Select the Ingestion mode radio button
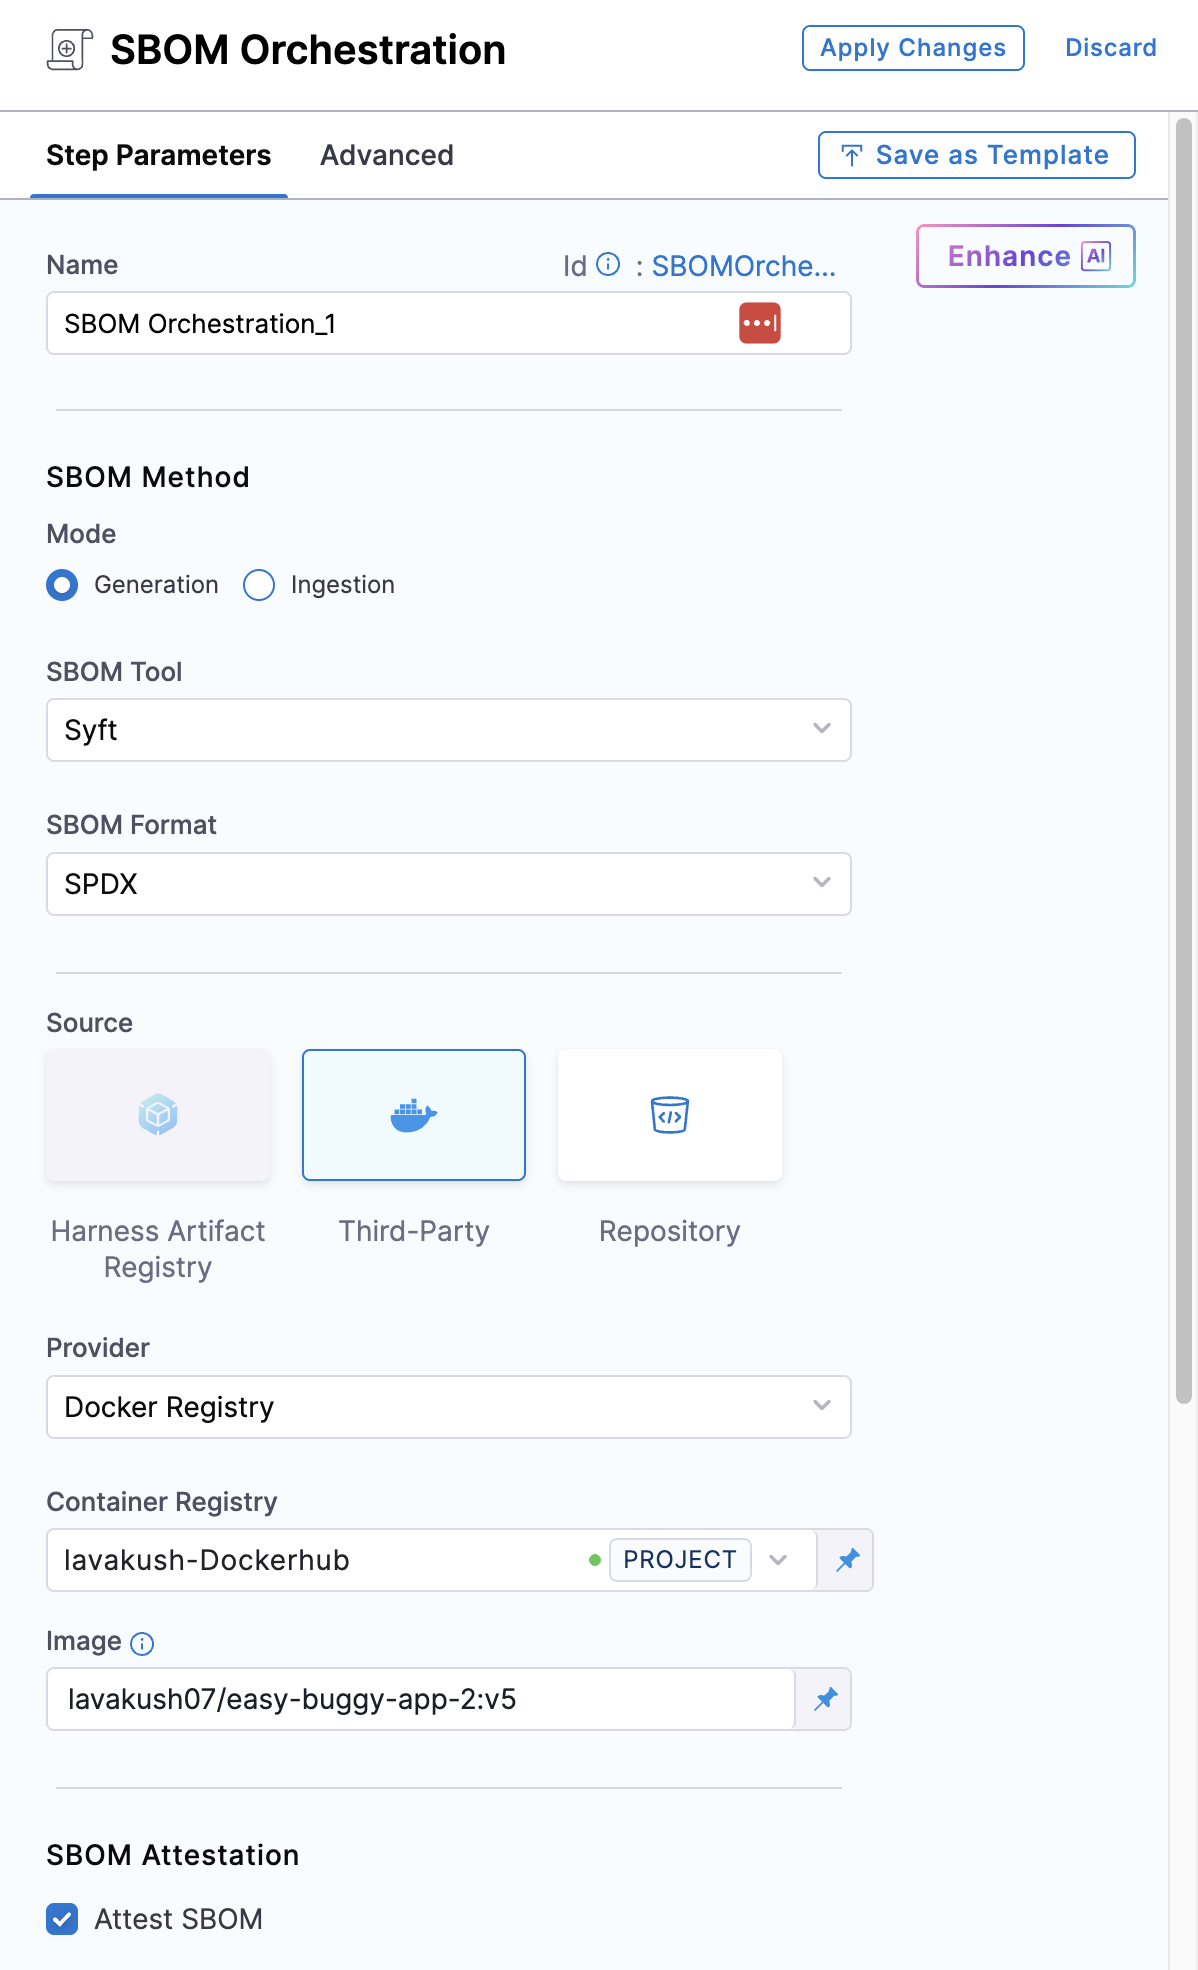 coord(259,585)
